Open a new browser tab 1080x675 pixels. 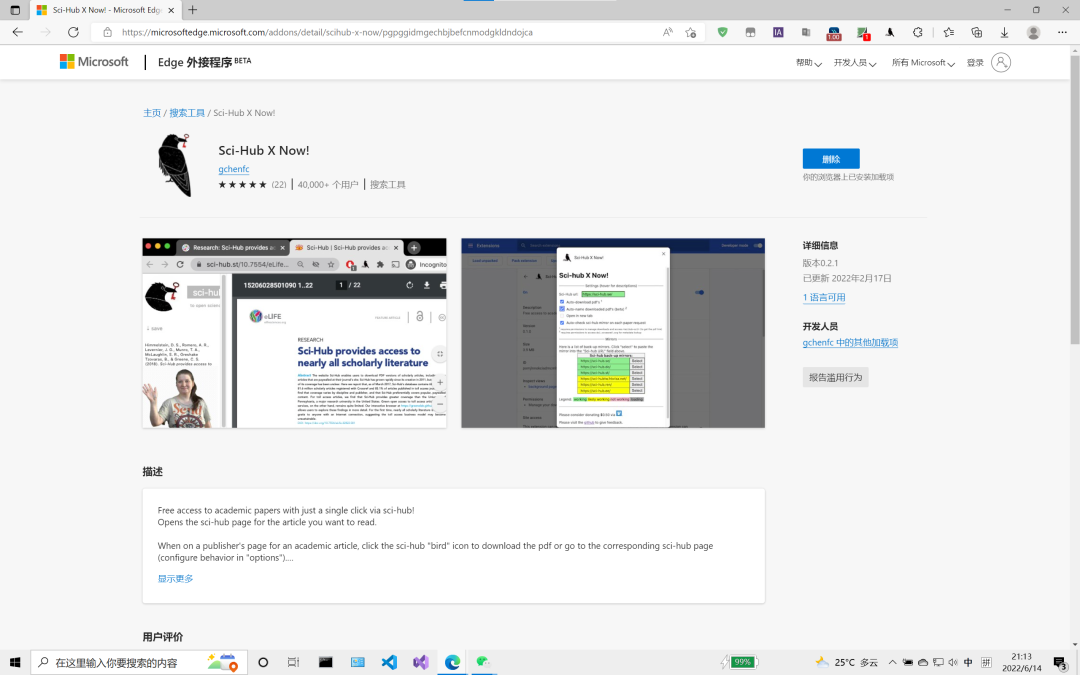click(193, 10)
